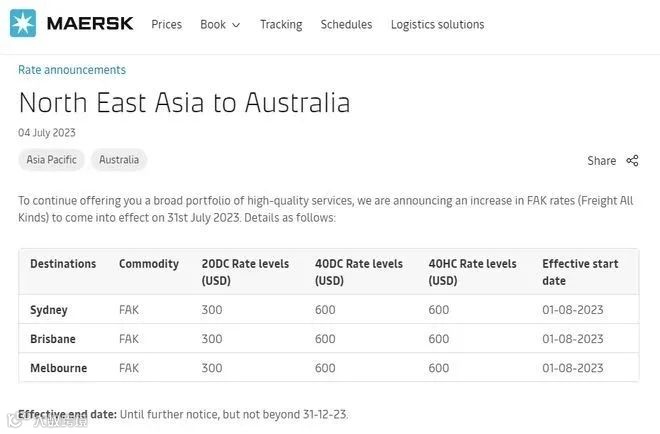Open the Prices menu
The height and width of the screenshot is (434, 660).
tap(166, 24)
